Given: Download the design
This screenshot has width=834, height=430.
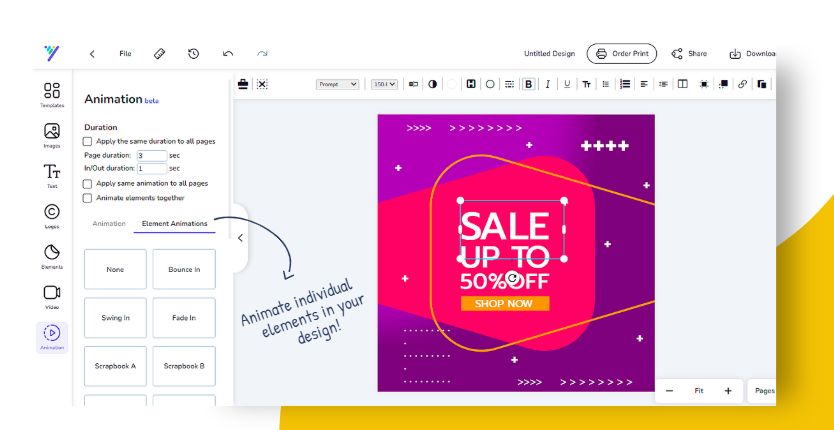Looking at the screenshot, I should coord(752,54).
